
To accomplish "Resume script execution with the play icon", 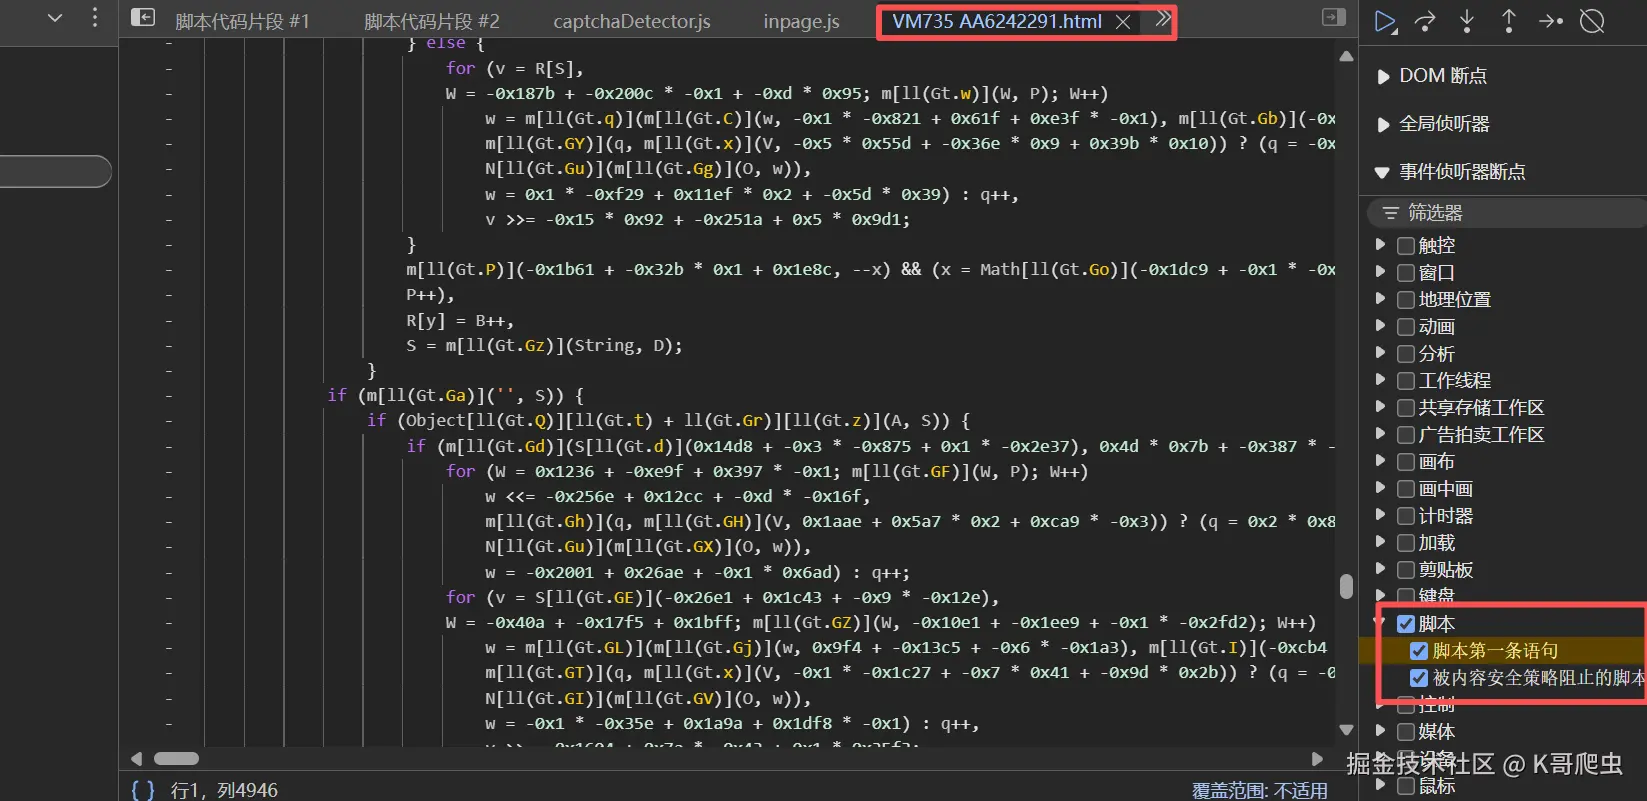I will tap(1384, 21).
